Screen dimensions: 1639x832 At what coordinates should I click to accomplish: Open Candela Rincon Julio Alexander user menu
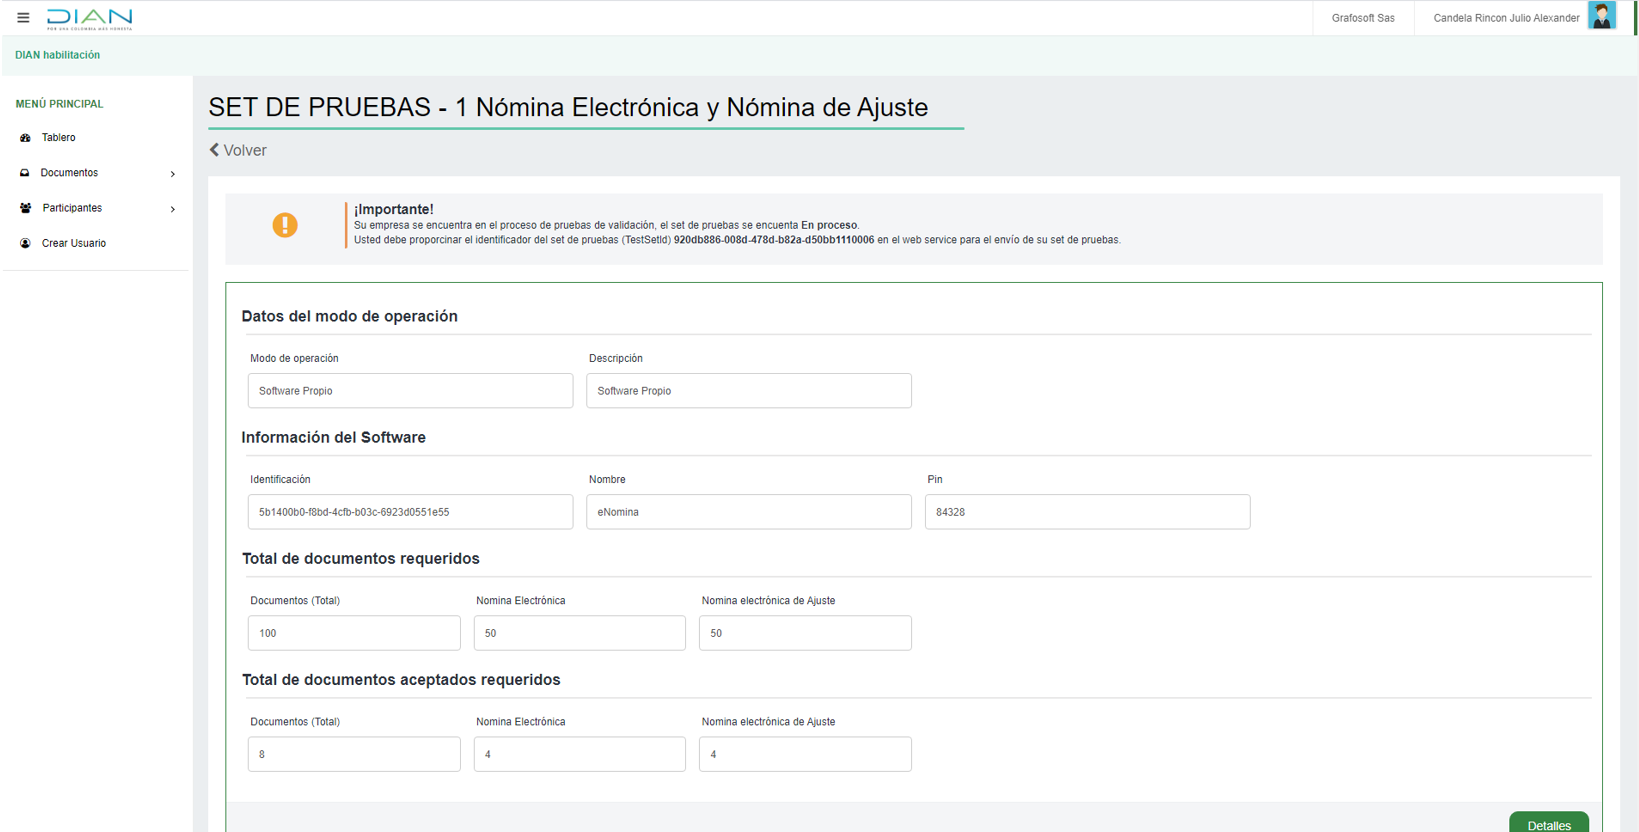1505,18
